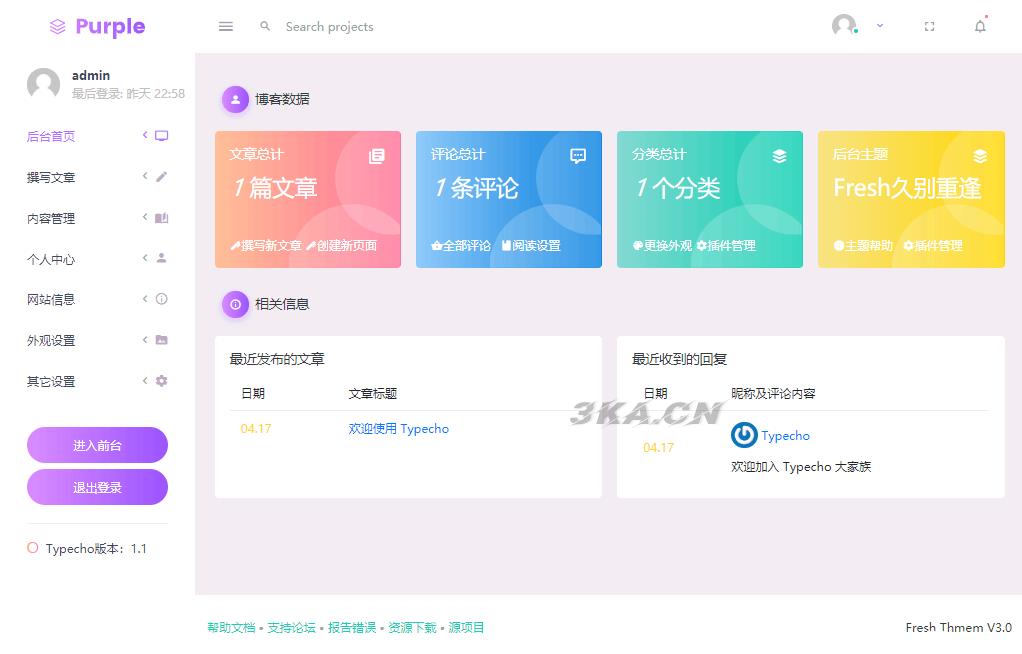Click the comment bubble icon on 评论总计 card
The image size is (1022, 654).
pyautogui.click(x=577, y=156)
